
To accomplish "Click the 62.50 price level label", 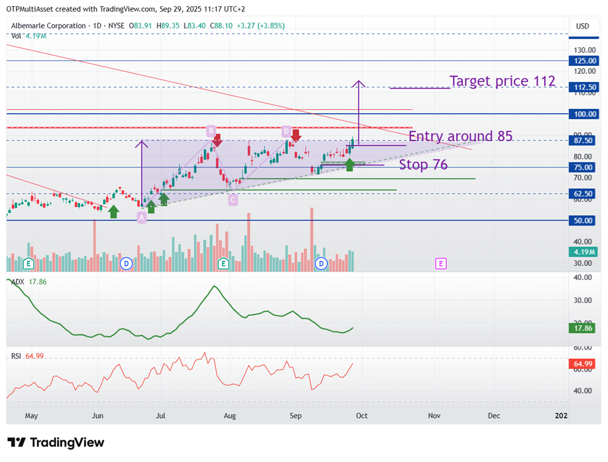I will click(582, 194).
